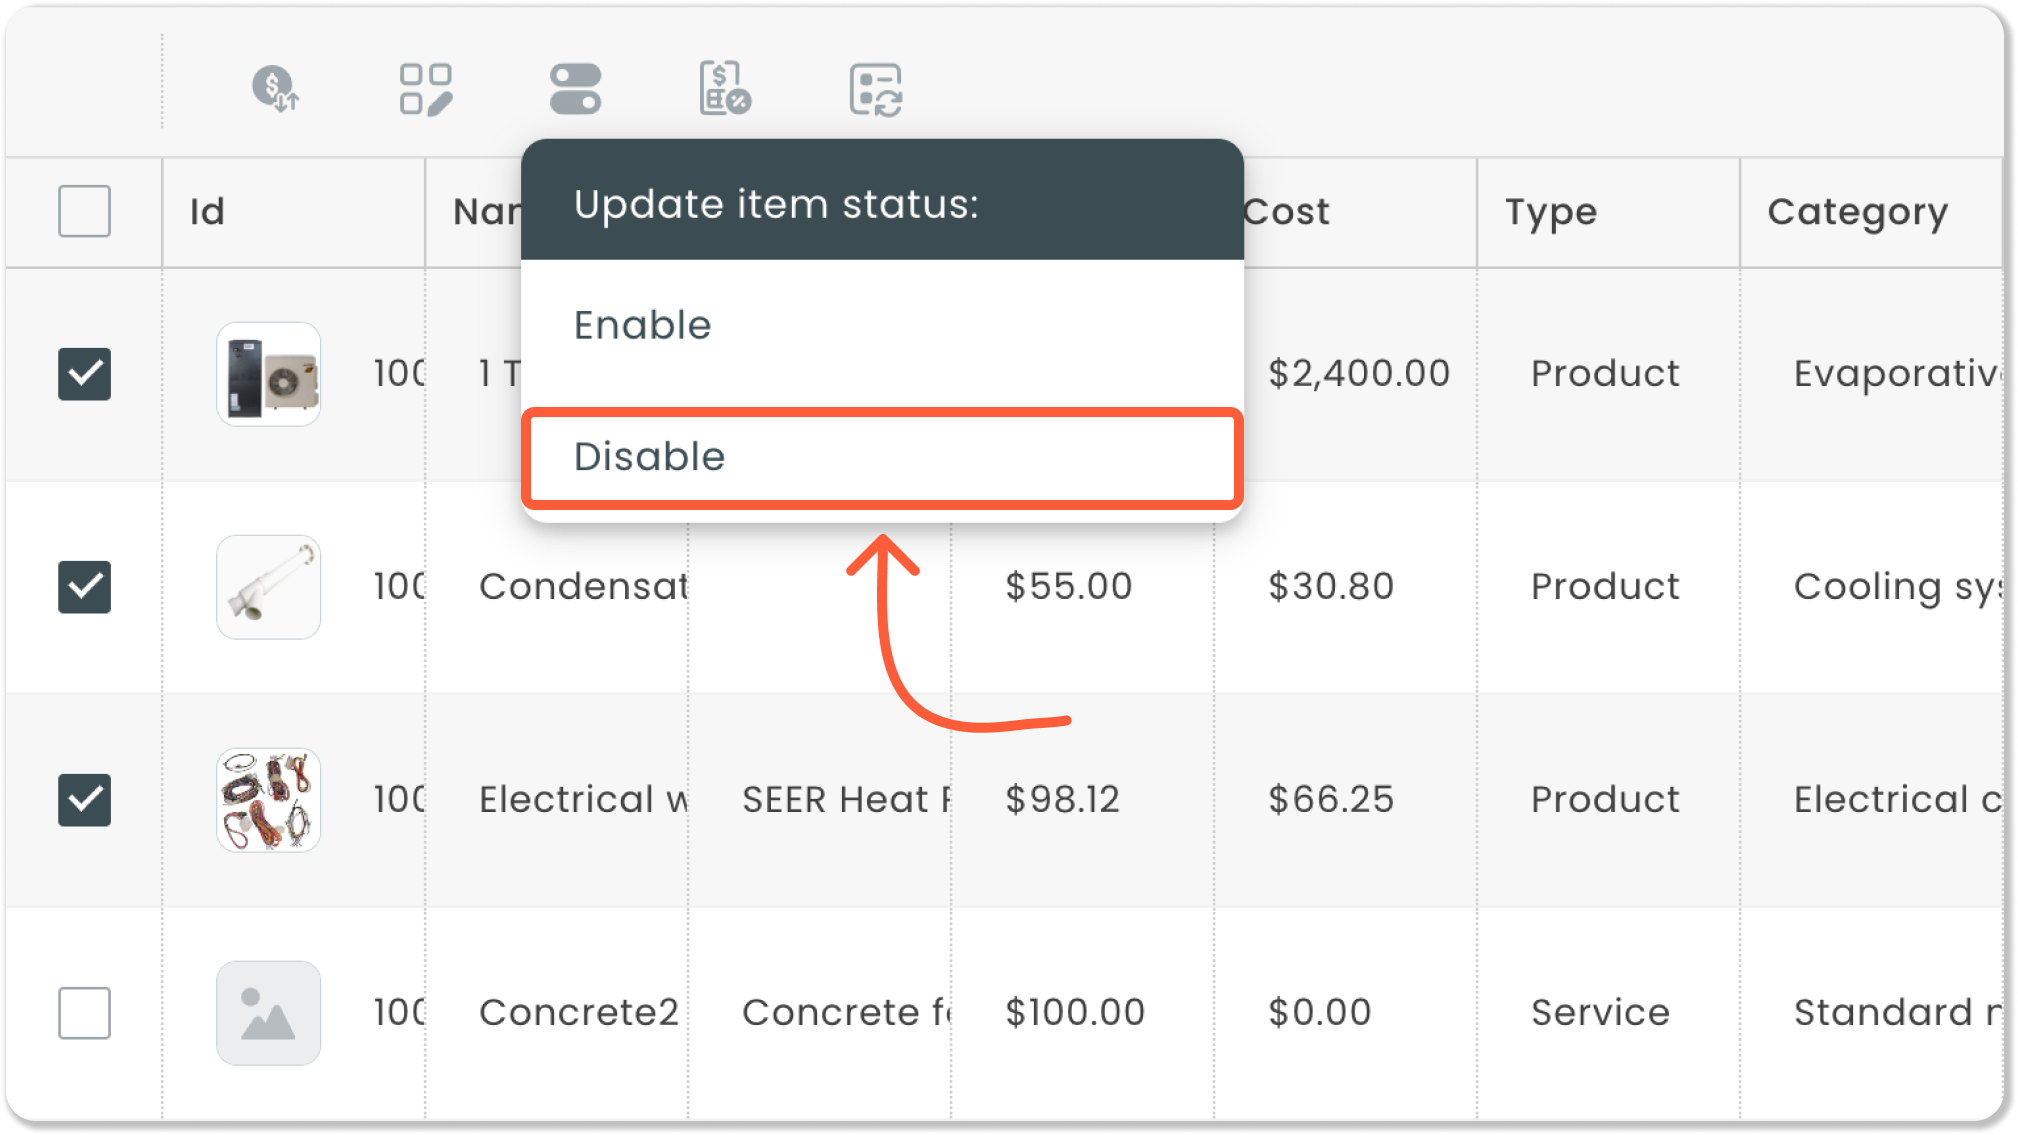Uncheck the Condensate row checkbox
The height and width of the screenshot is (1135, 2018).
tap(85, 586)
